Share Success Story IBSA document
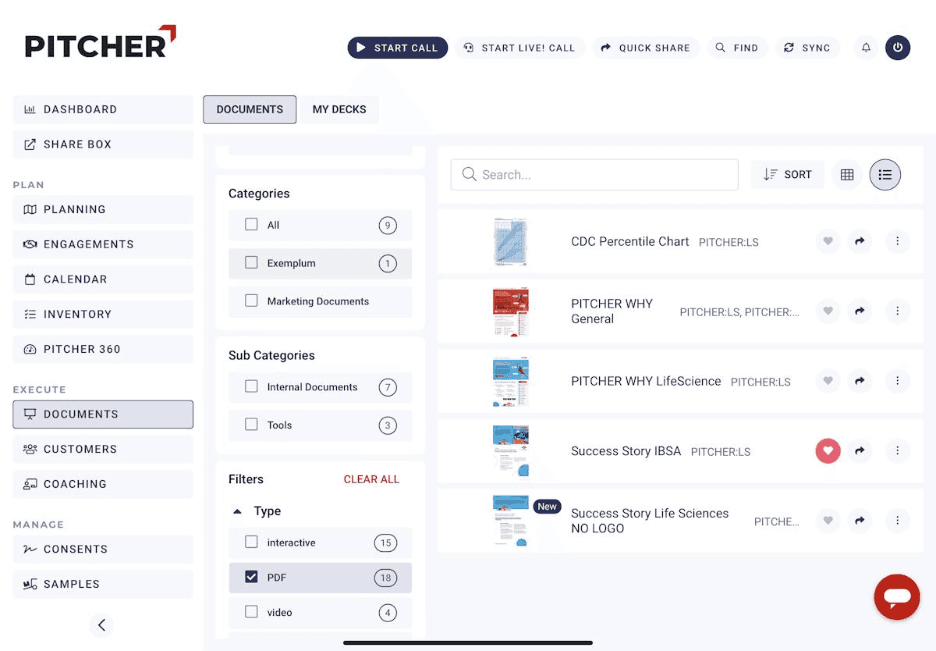This screenshot has width=936, height=651. pos(860,451)
